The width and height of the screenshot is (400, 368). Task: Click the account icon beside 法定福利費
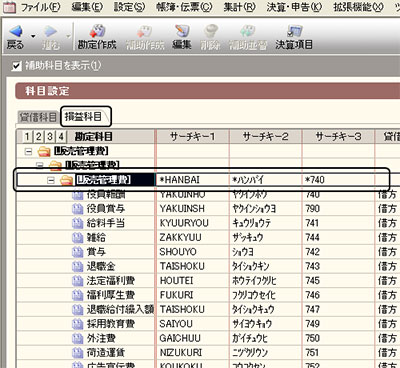pos(78,281)
